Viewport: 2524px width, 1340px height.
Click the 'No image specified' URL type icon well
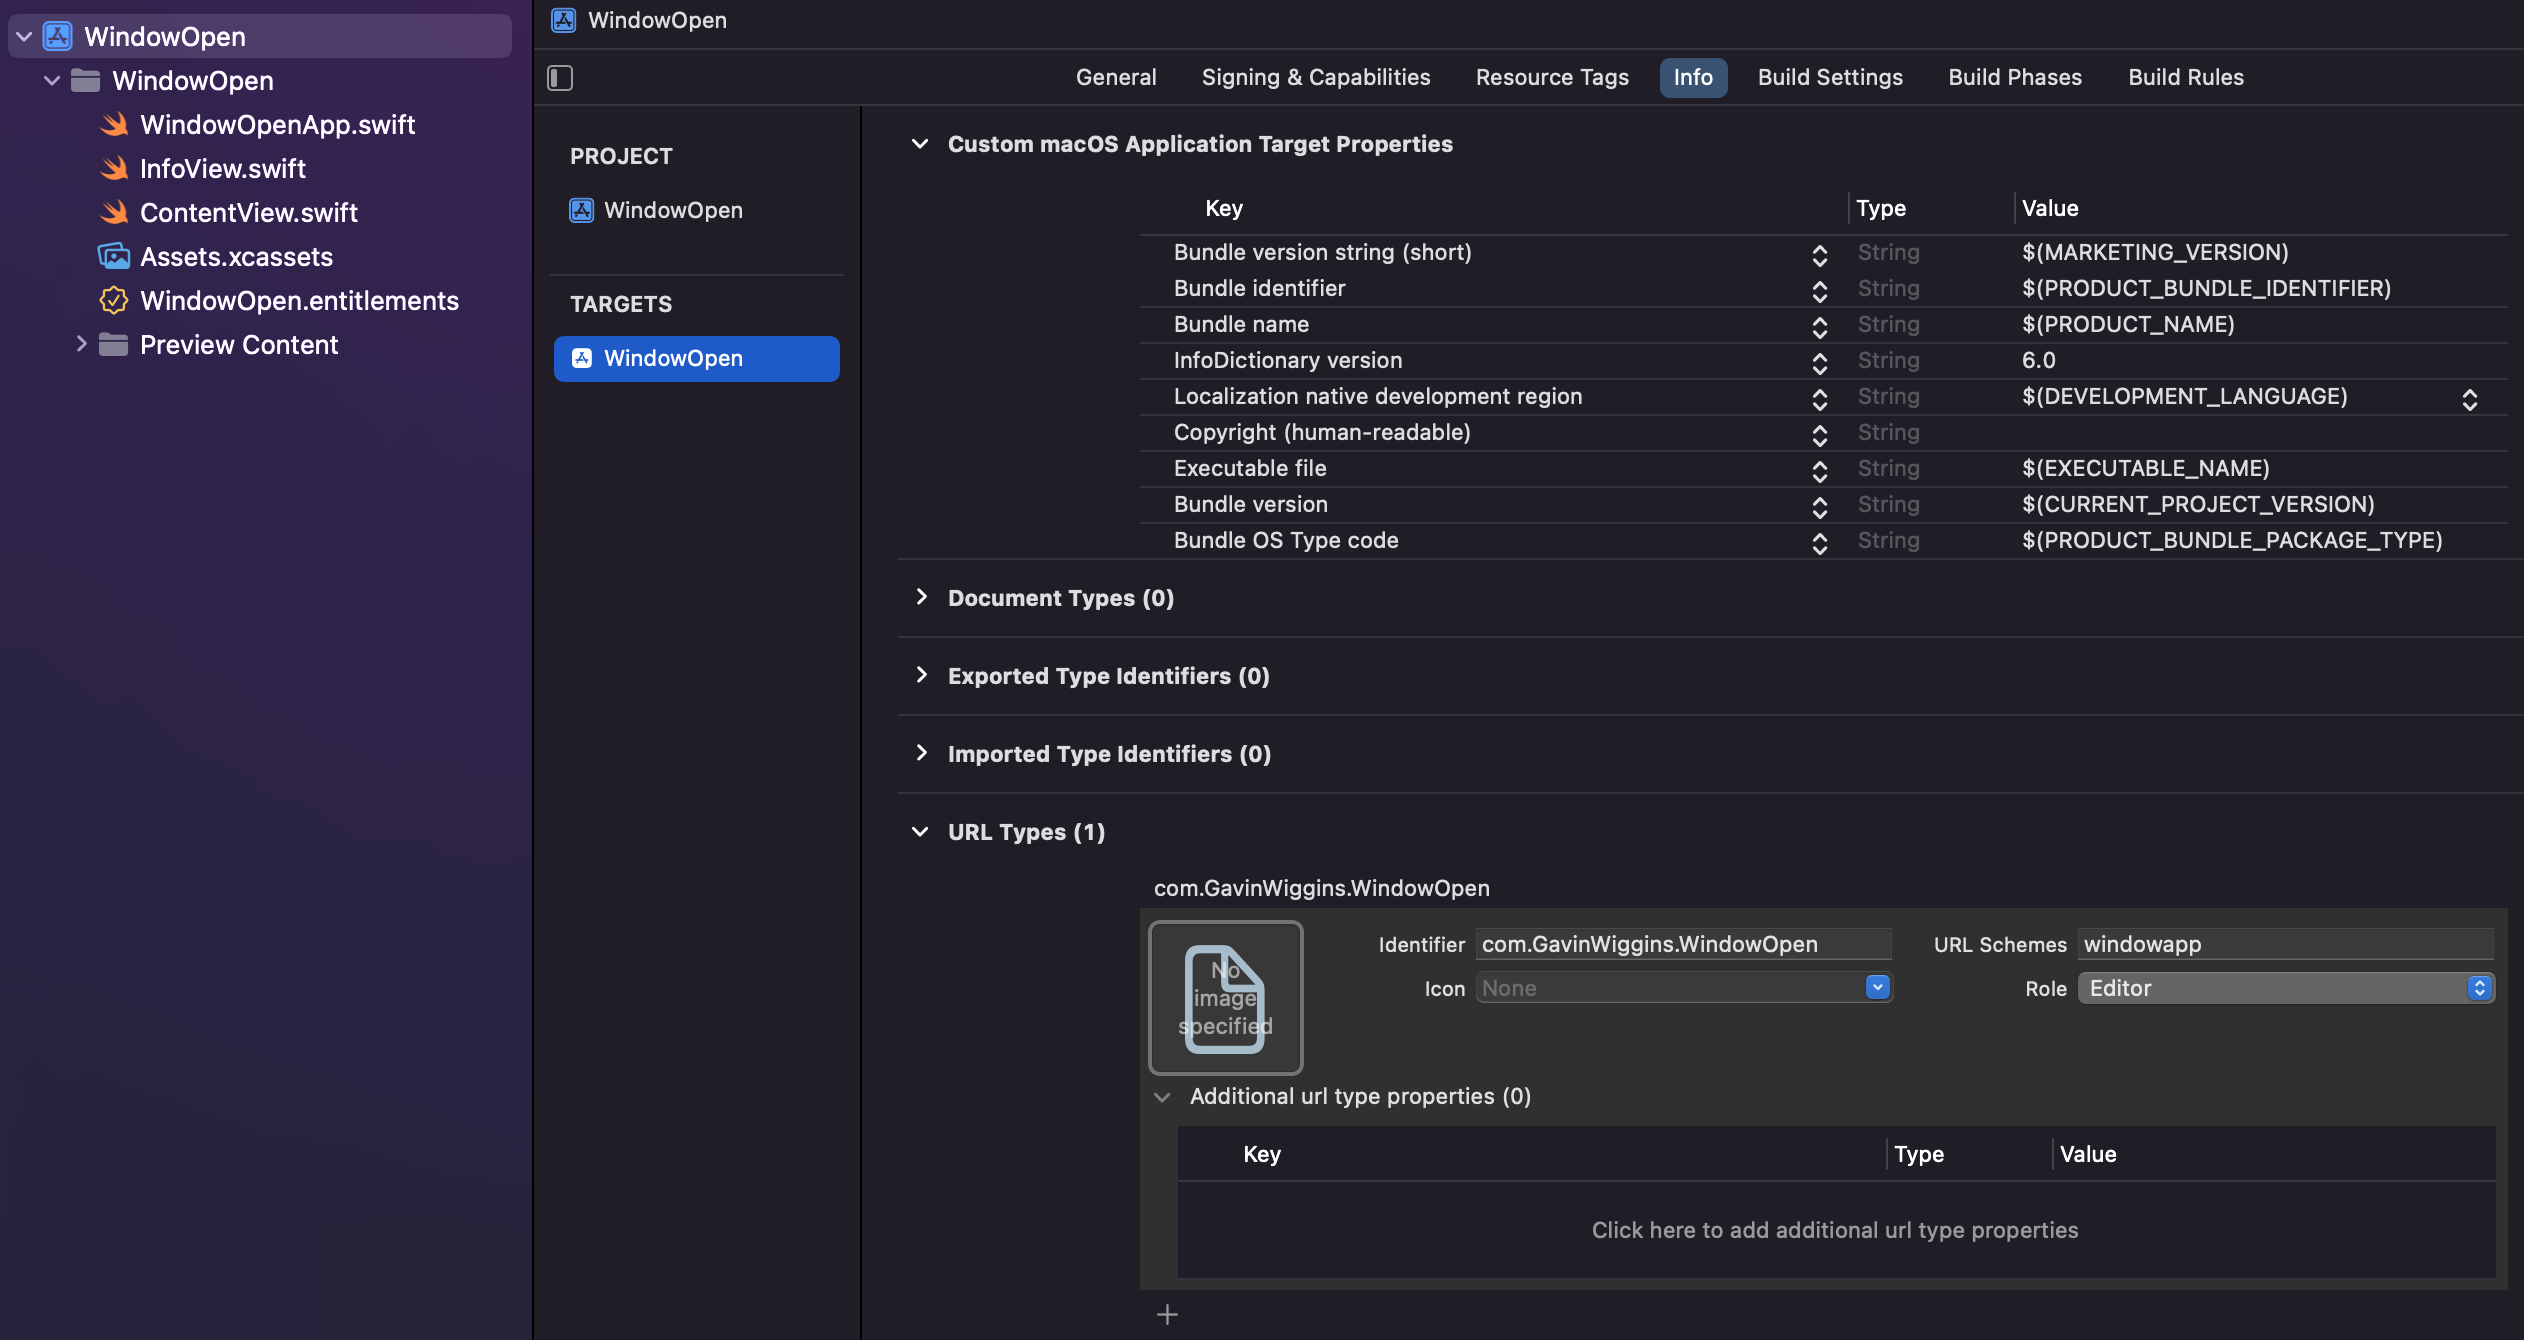click(x=1225, y=998)
